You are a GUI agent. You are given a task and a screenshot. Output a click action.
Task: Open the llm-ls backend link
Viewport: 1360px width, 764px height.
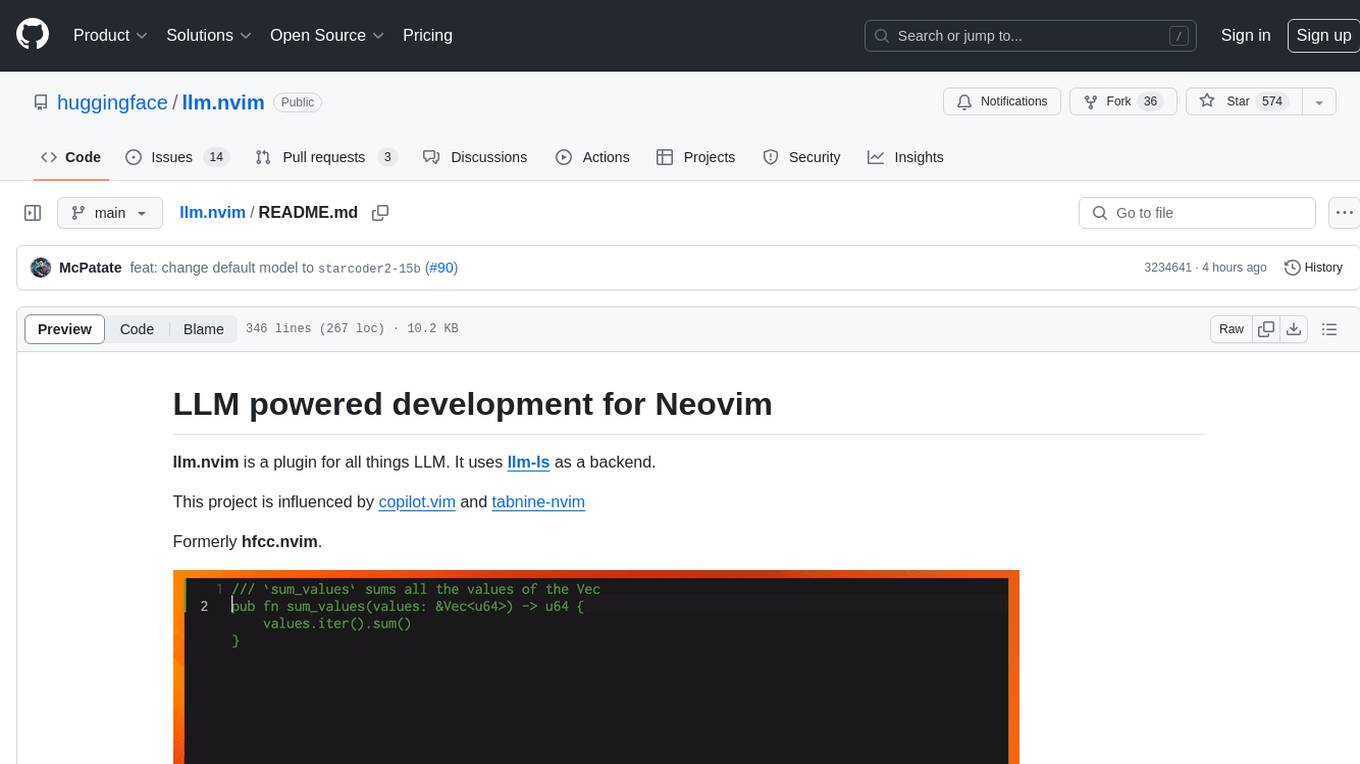529,462
